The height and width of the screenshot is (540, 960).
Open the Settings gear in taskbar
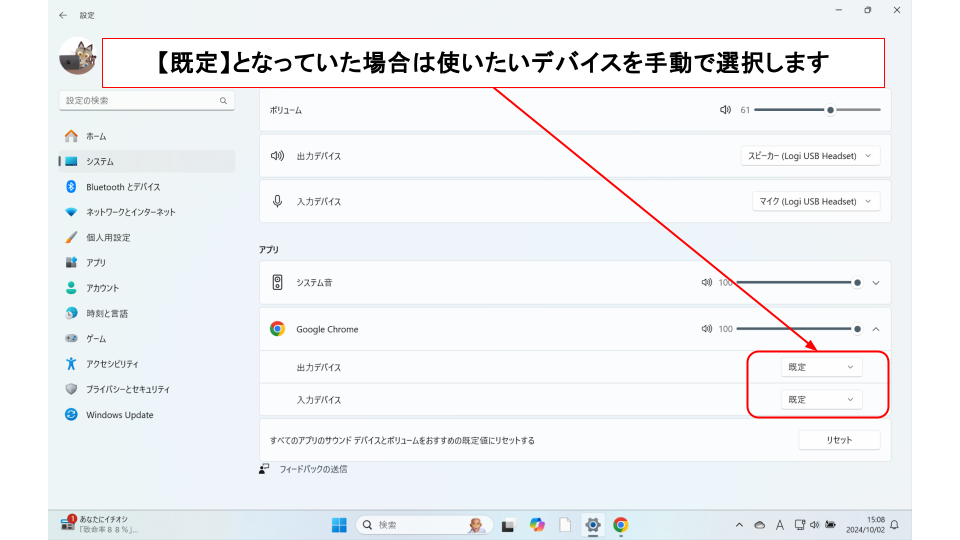pyautogui.click(x=593, y=525)
